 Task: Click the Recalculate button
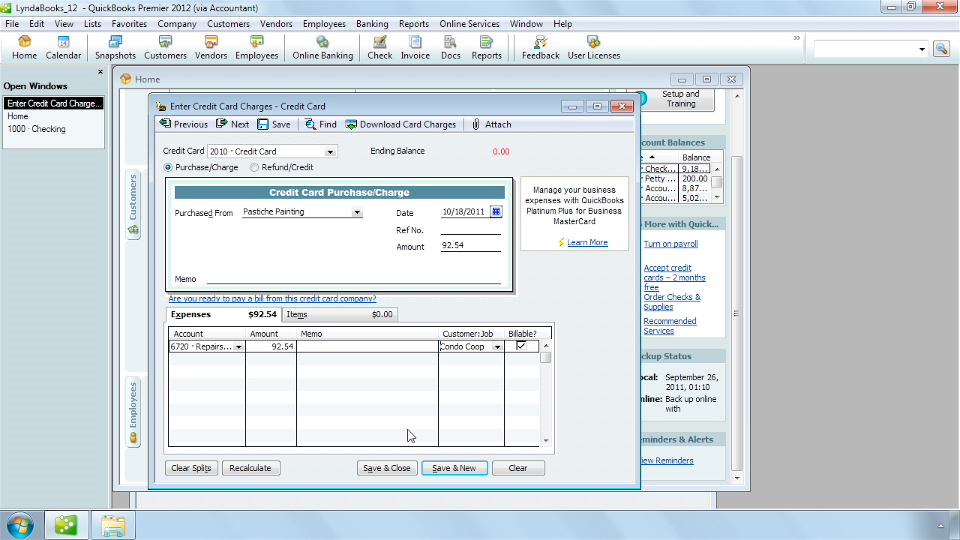(x=250, y=468)
